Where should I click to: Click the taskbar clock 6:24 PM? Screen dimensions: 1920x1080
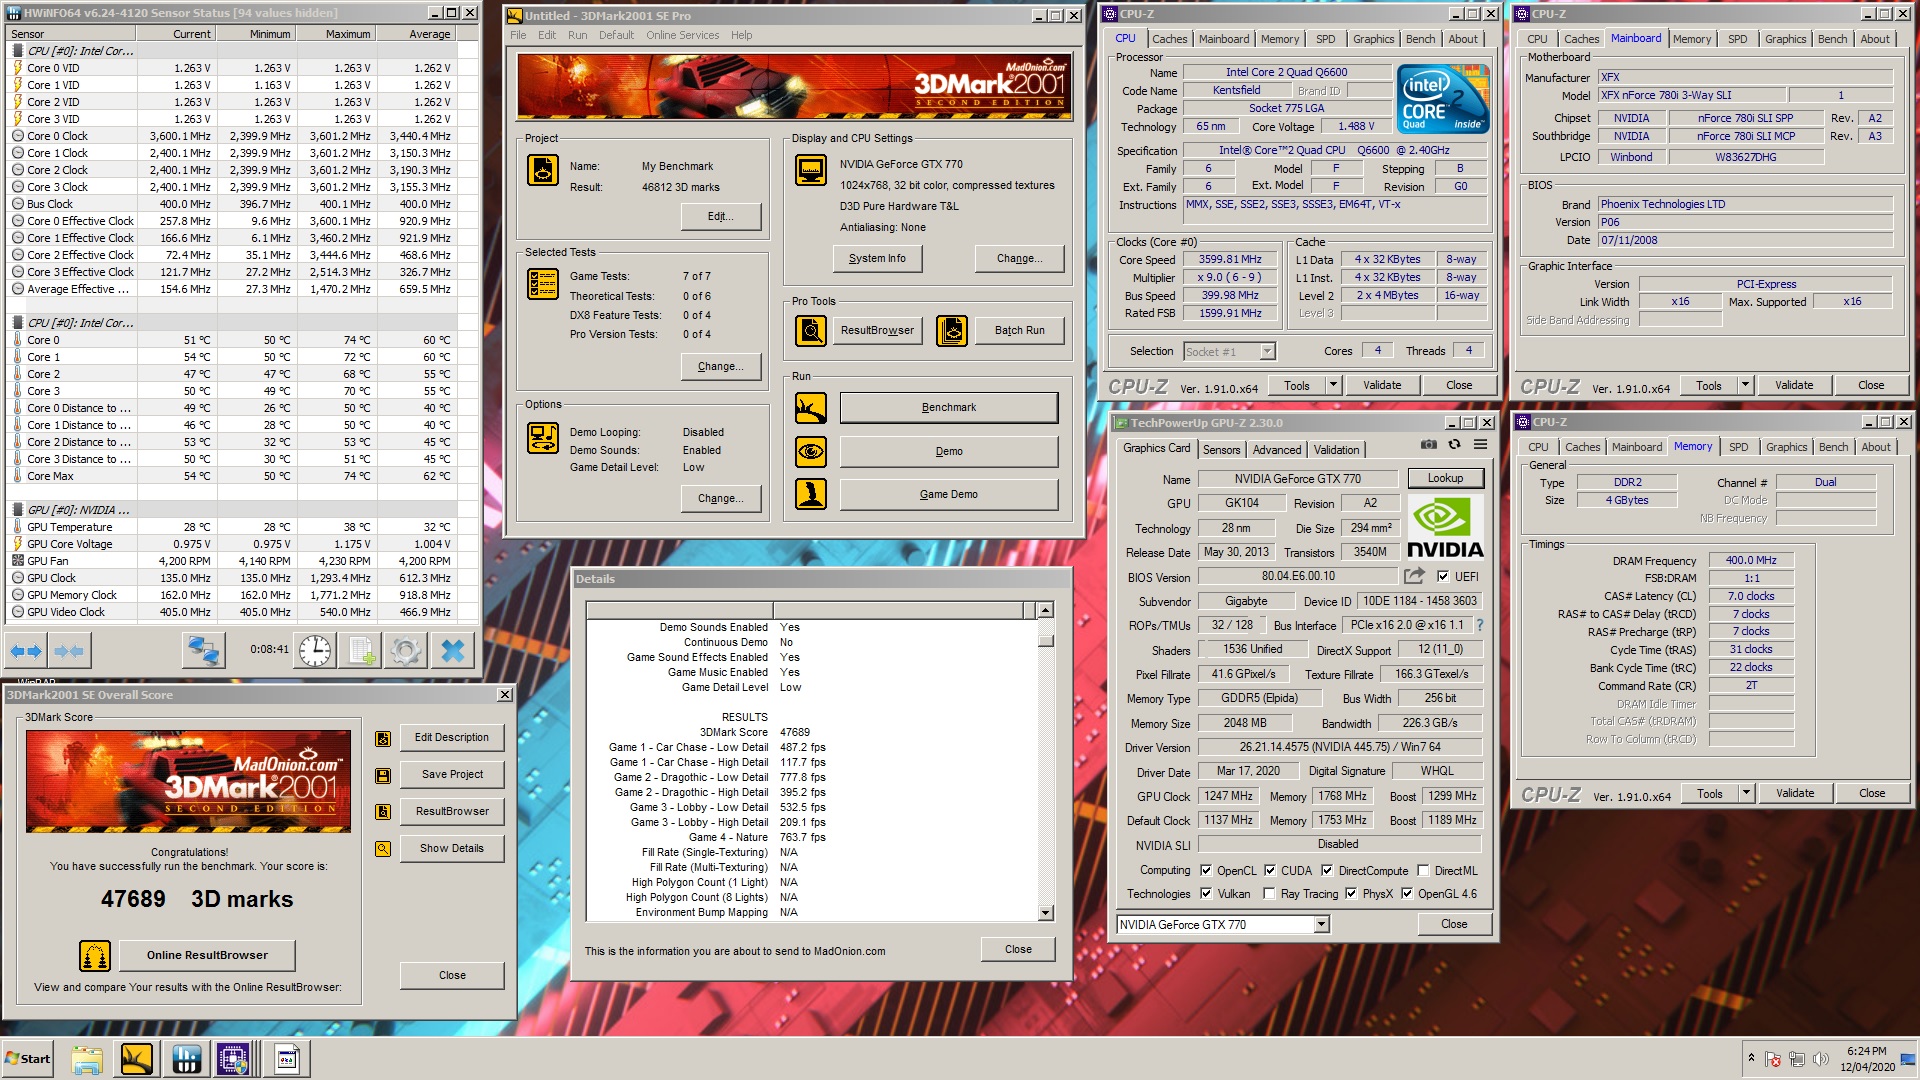click(1866, 1051)
